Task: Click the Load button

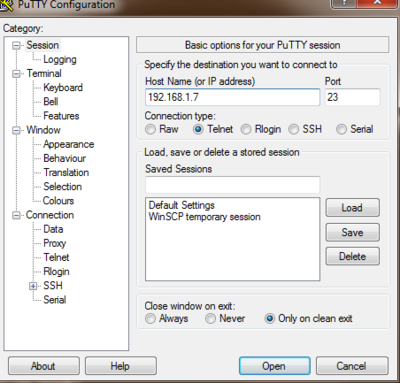Action: pyautogui.click(x=352, y=208)
